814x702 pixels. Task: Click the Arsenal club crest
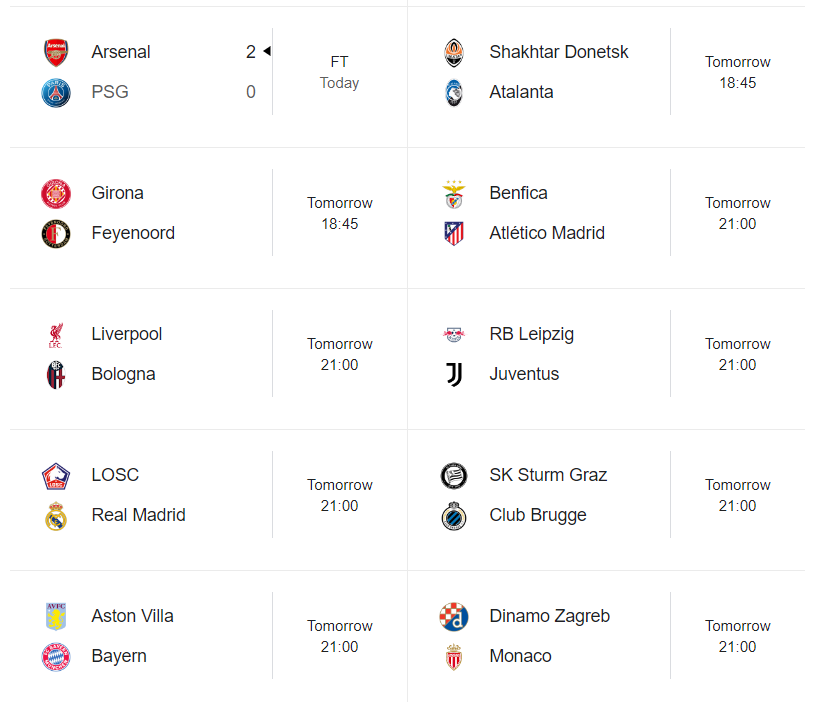[x=56, y=52]
